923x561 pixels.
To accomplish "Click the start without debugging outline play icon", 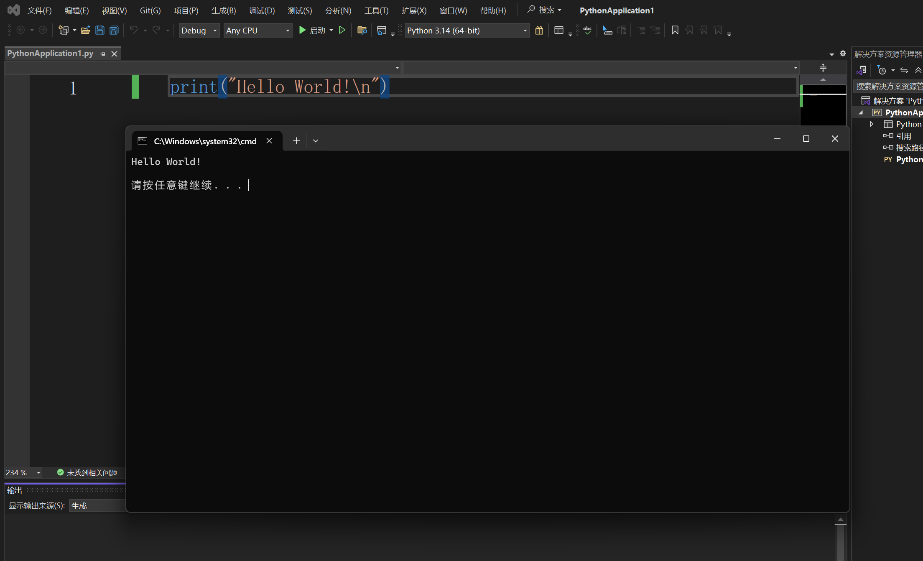I will pos(342,30).
